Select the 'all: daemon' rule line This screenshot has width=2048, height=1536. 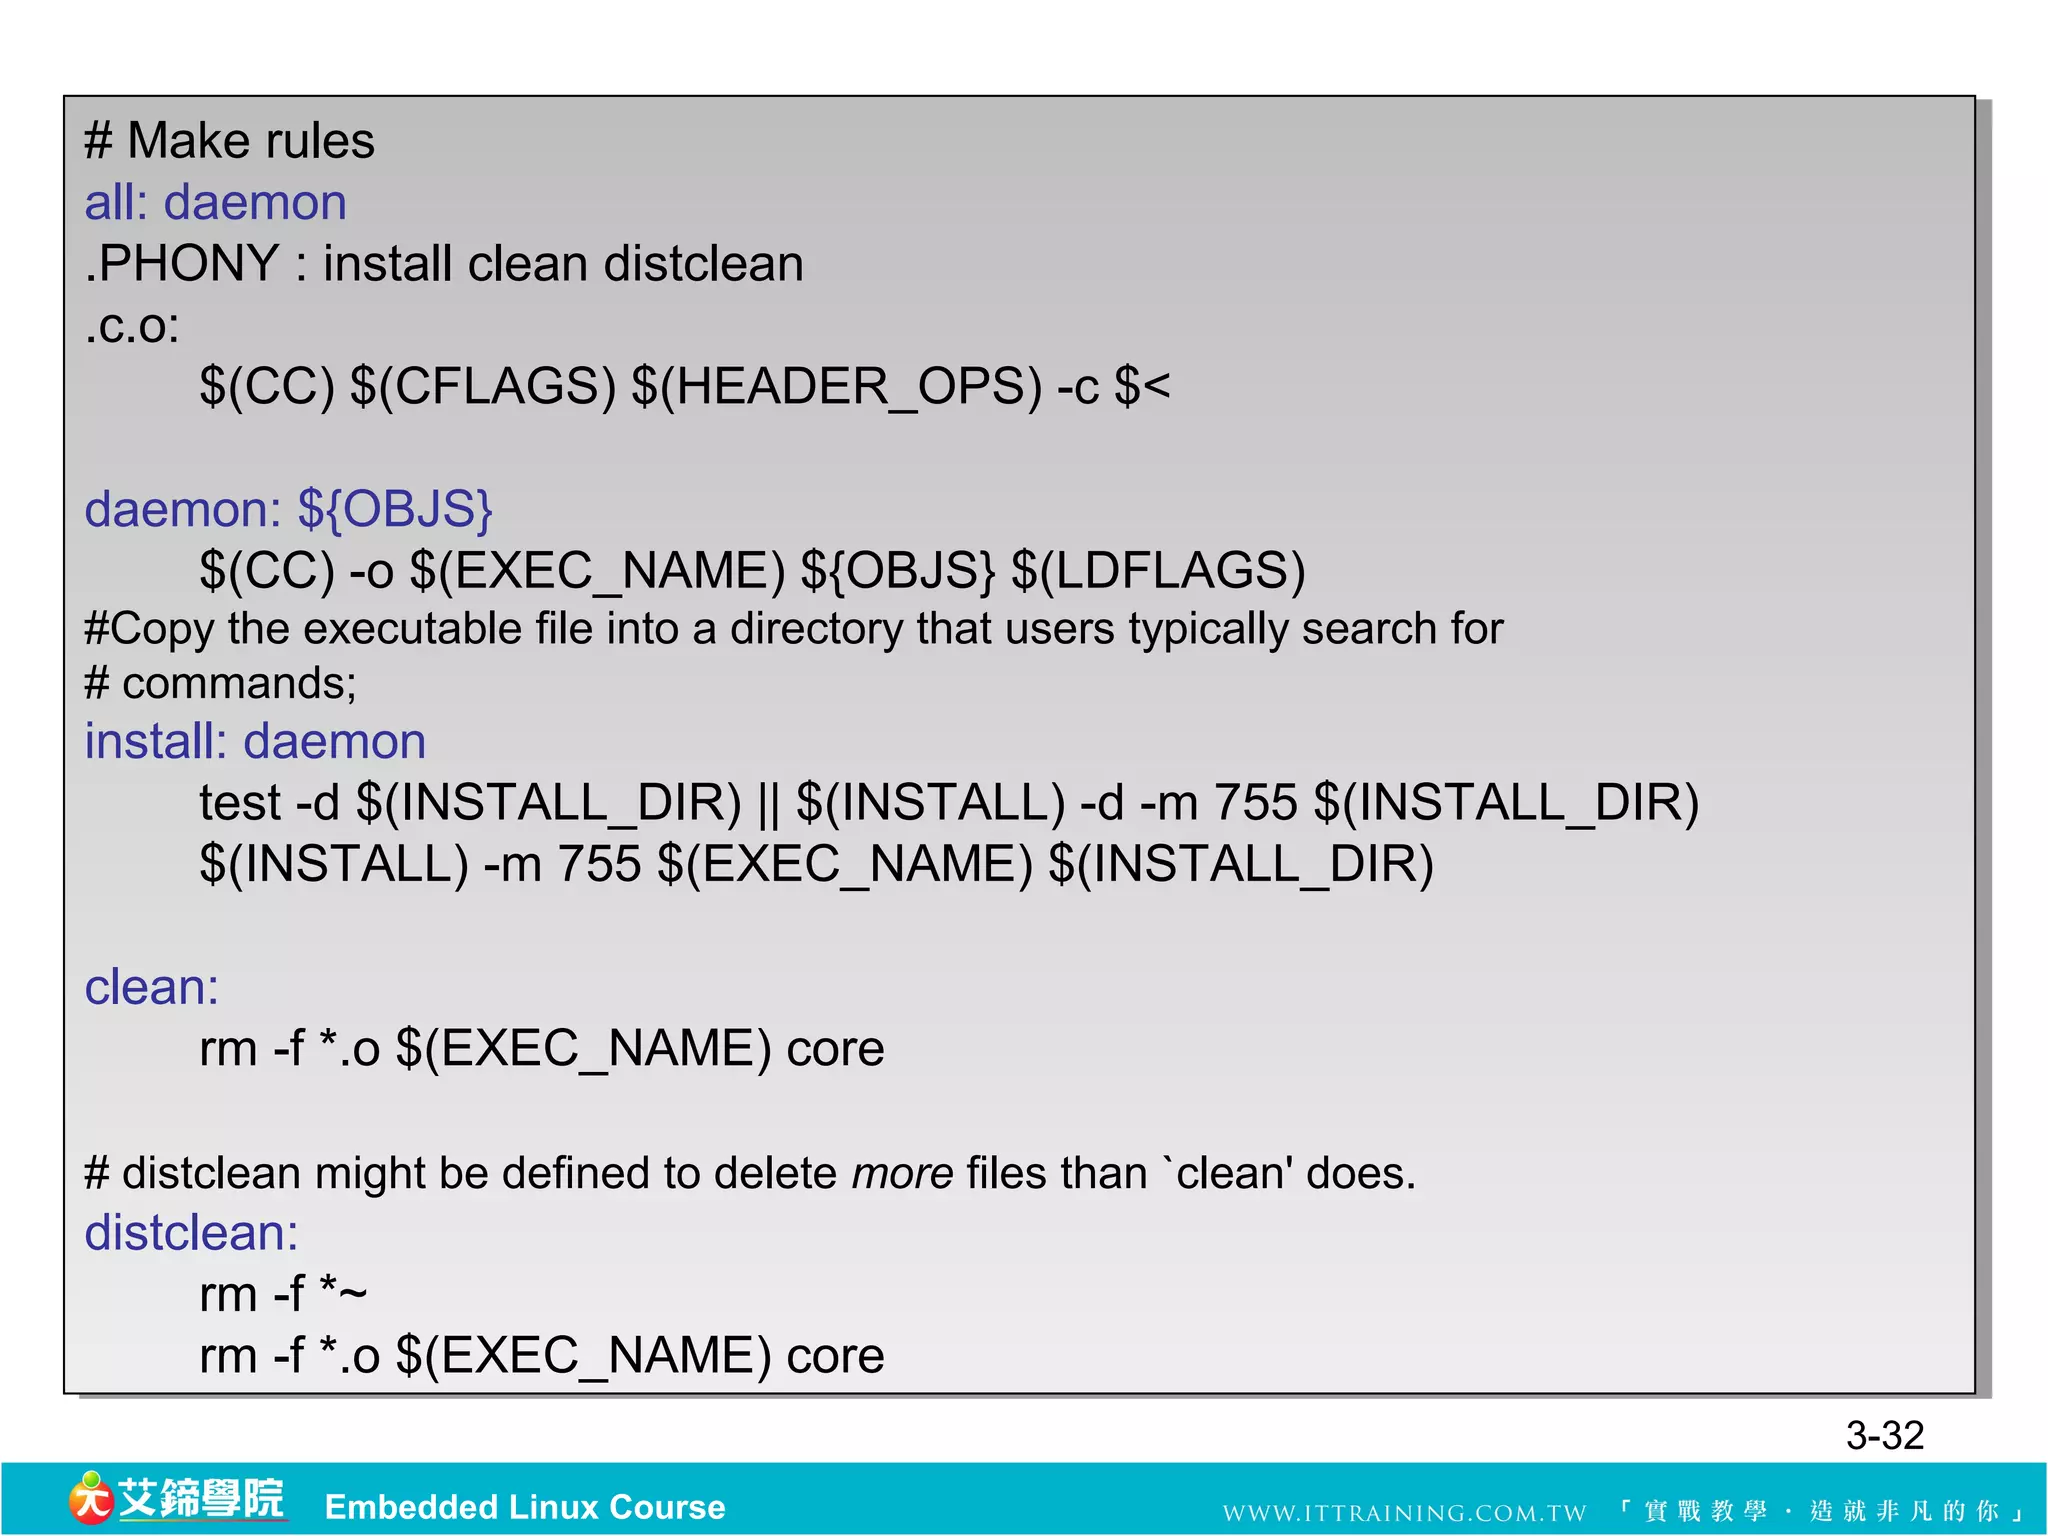coord(215,202)
